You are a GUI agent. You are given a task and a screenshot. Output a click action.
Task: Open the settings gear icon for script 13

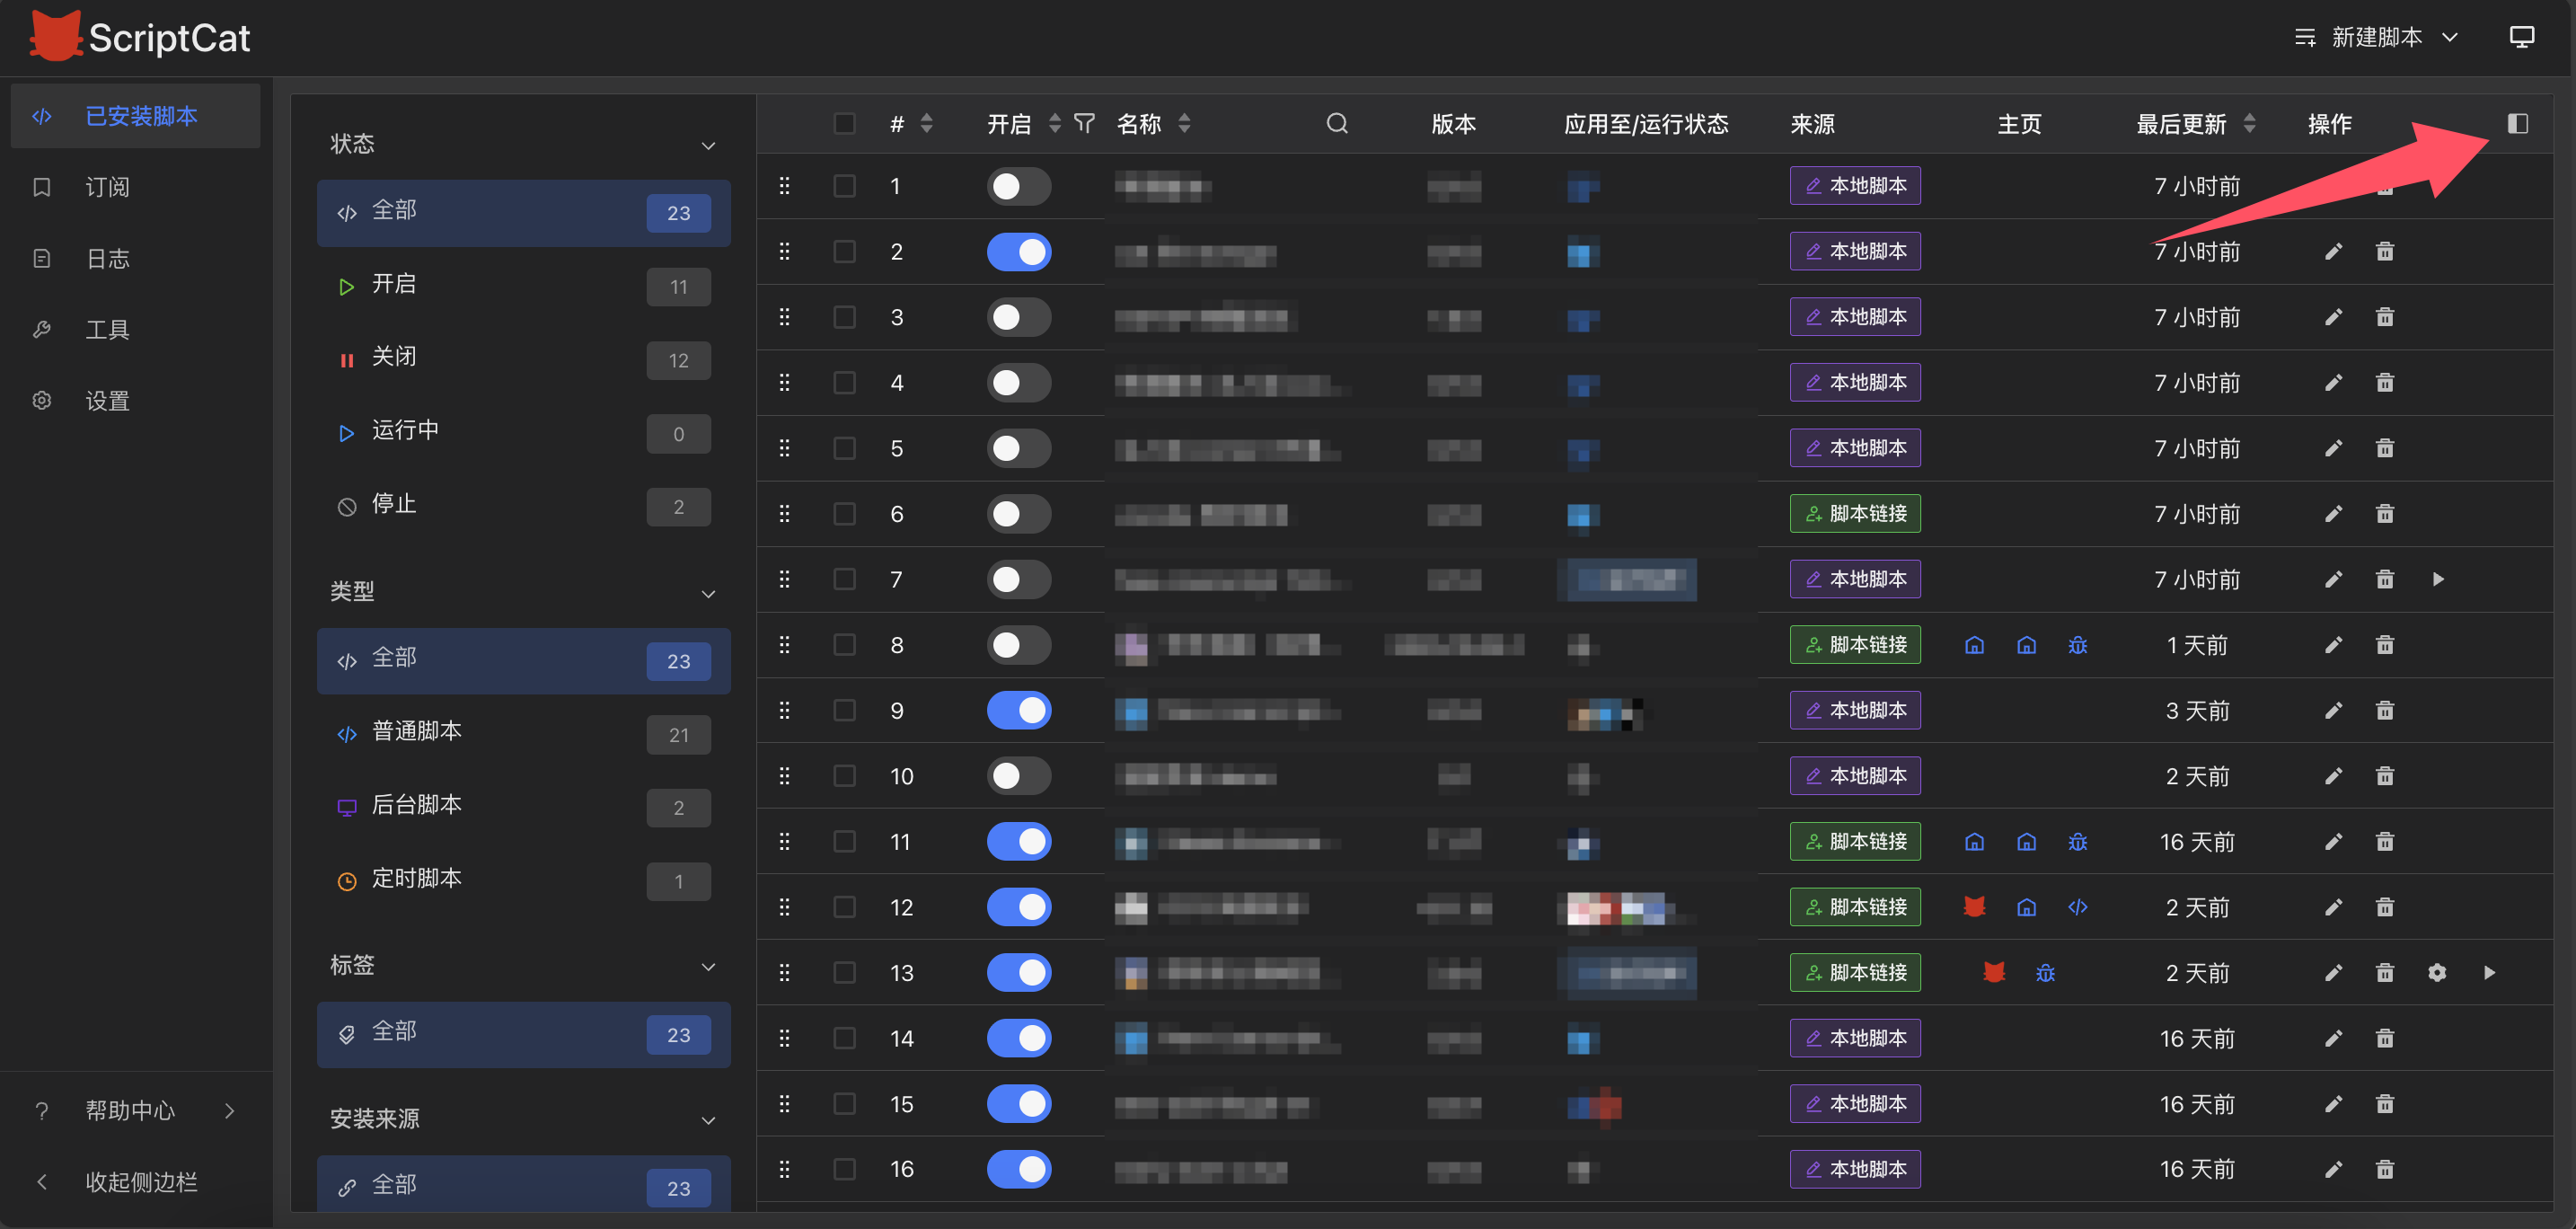tap(2437, 972)
